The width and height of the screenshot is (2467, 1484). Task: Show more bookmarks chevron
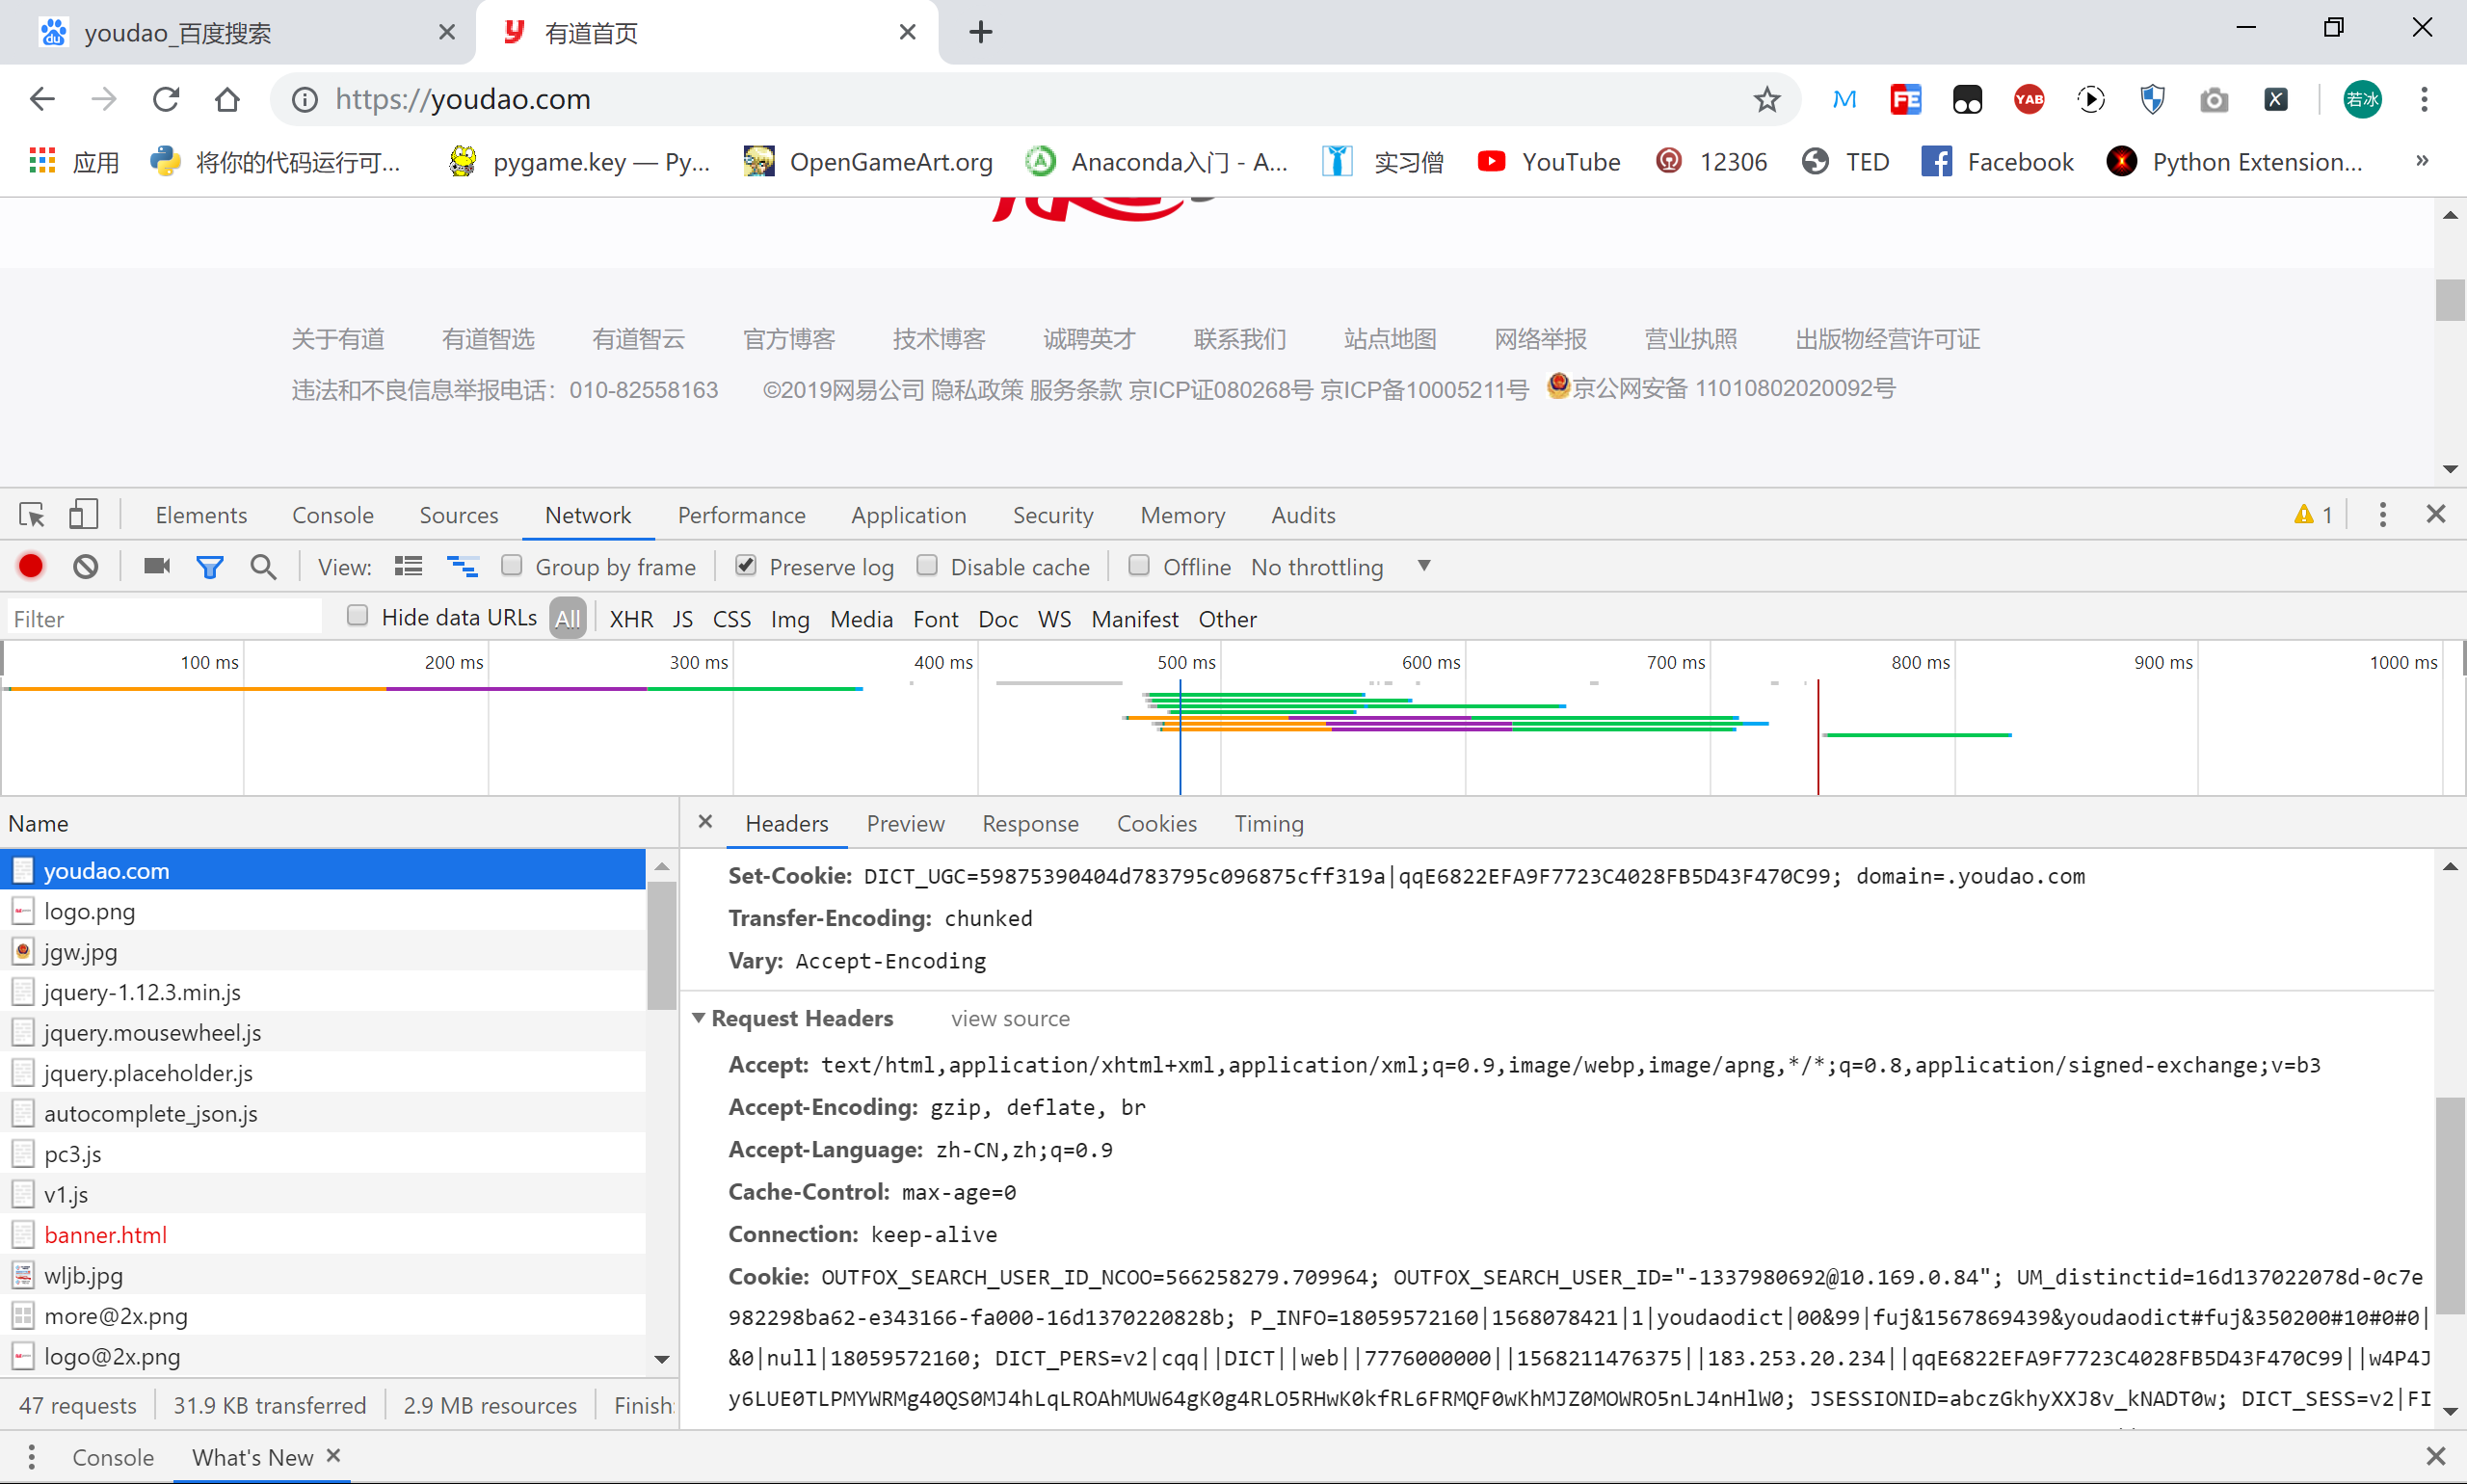[2422, 160]
